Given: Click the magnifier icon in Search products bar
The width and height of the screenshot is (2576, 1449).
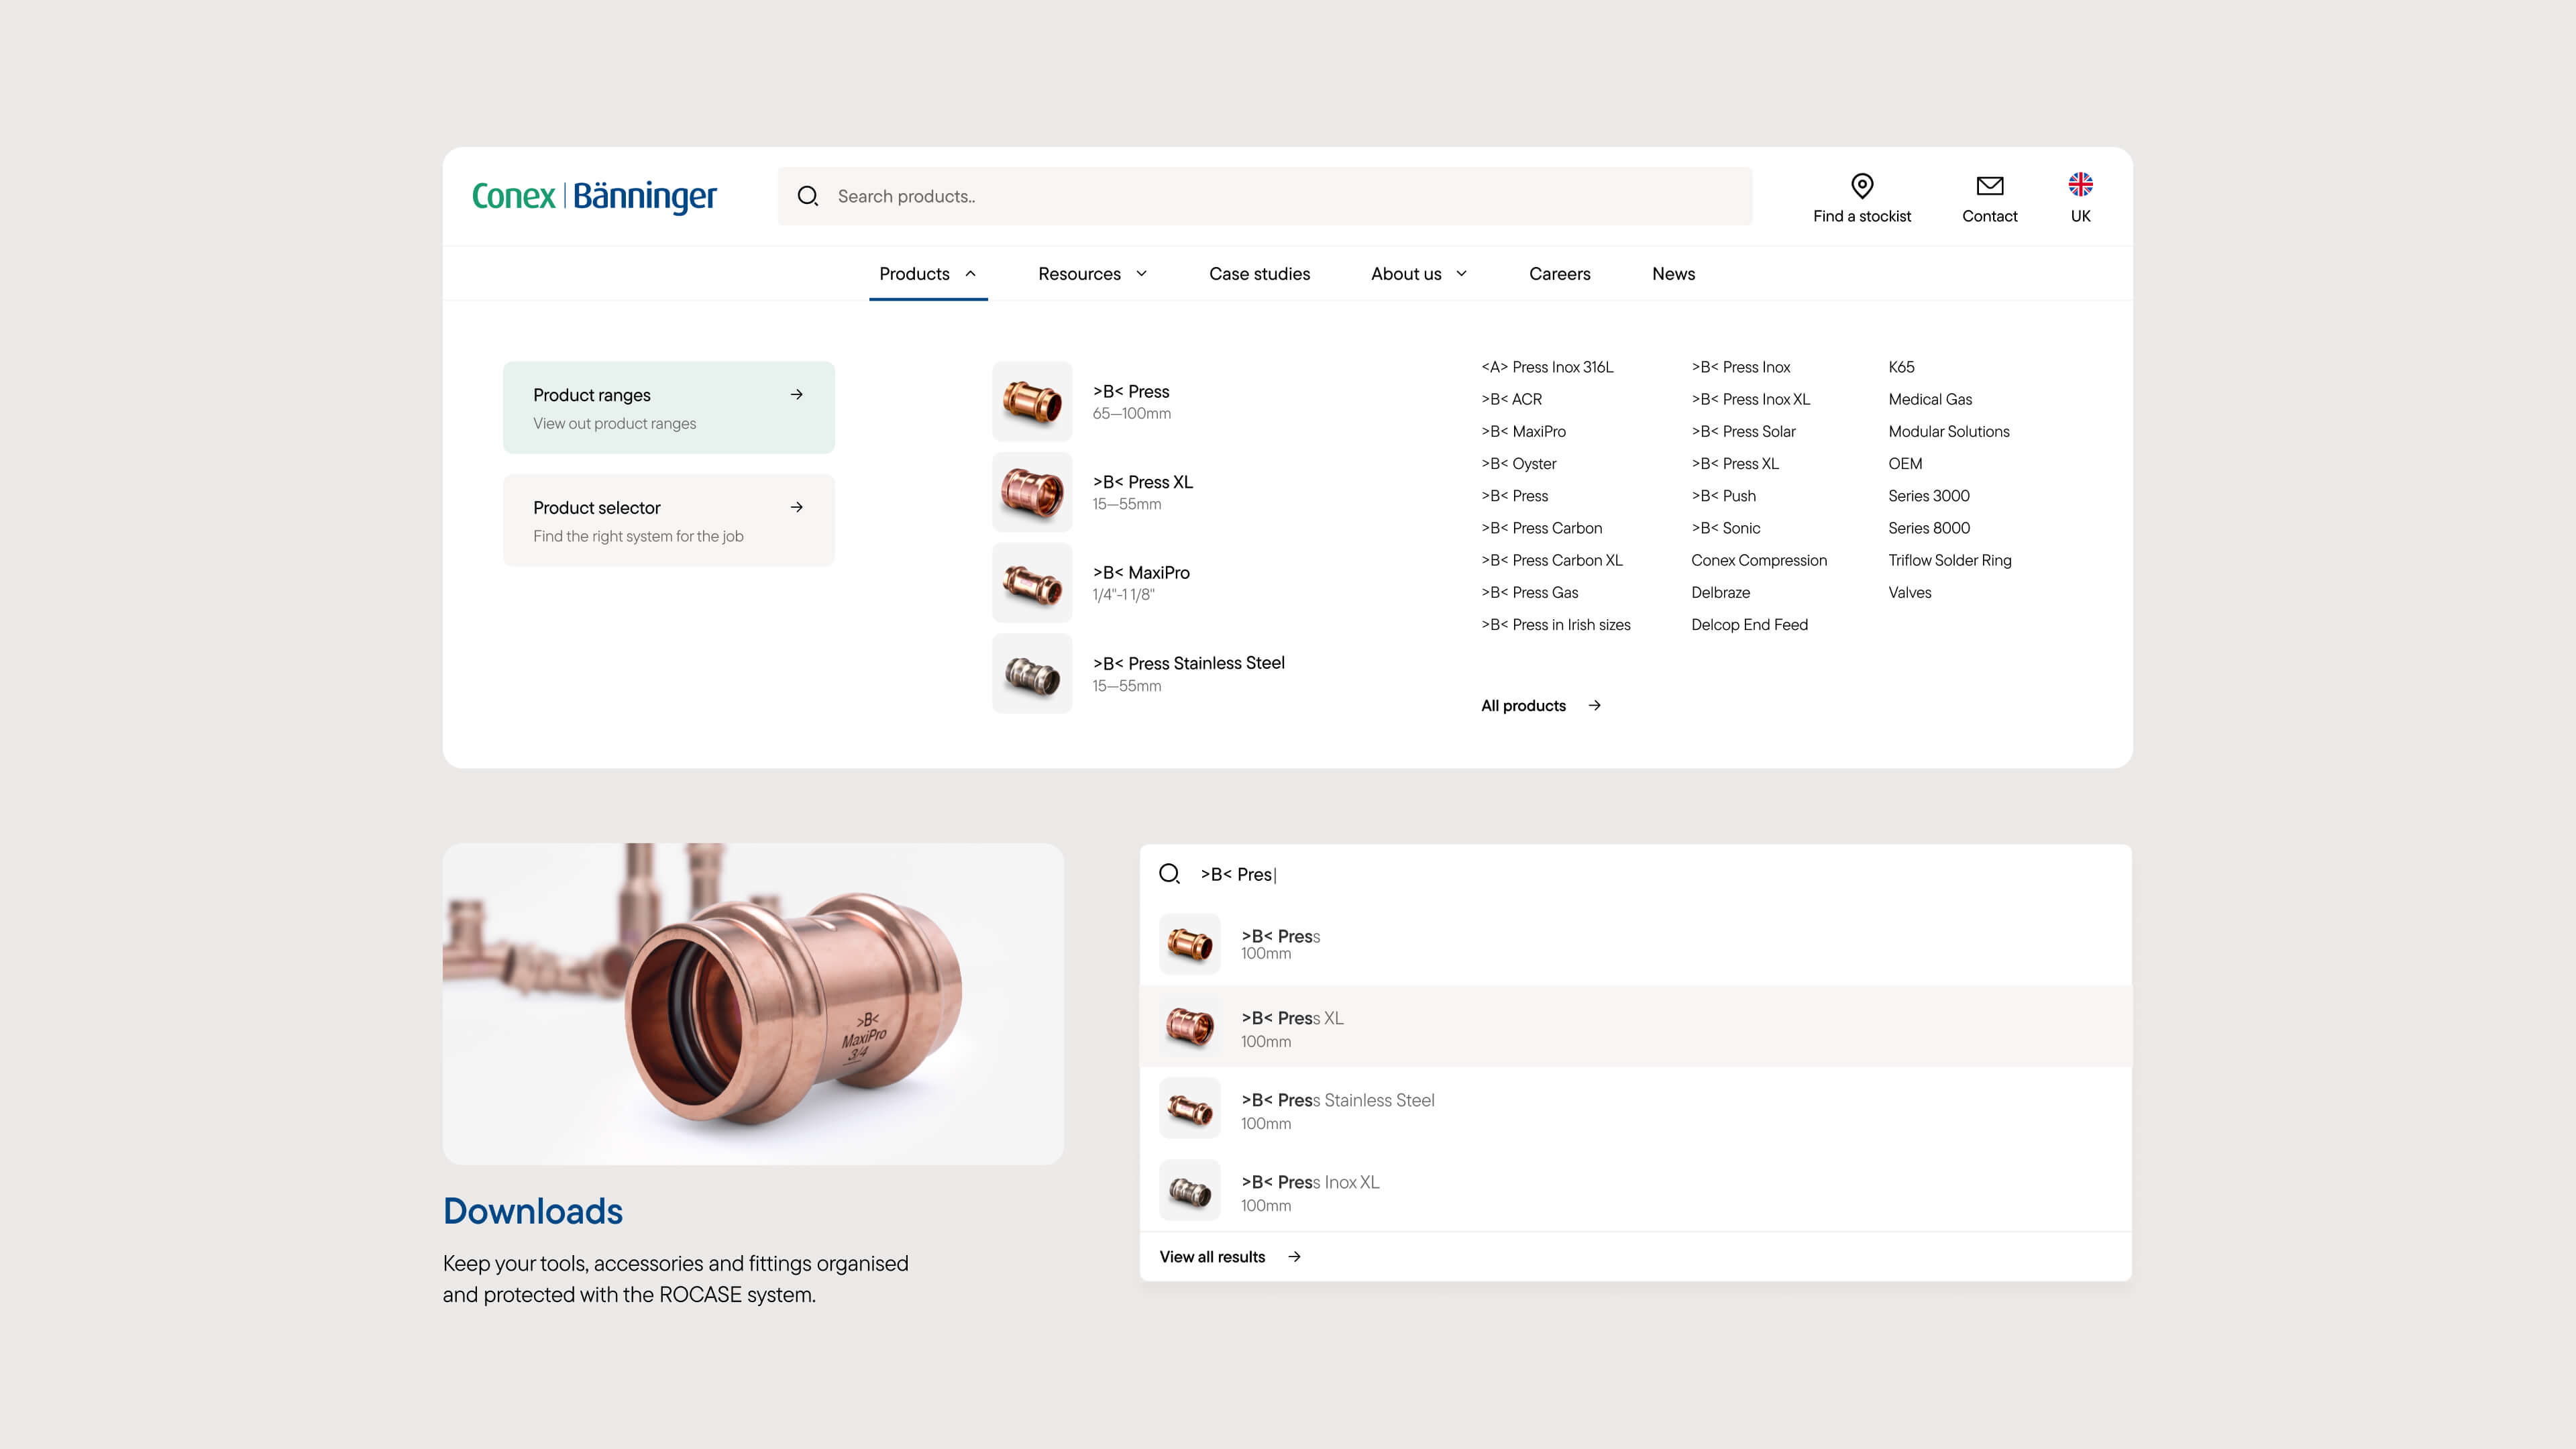Looking at the screenshot, I should pyautogui.click(x=808, y=196).
